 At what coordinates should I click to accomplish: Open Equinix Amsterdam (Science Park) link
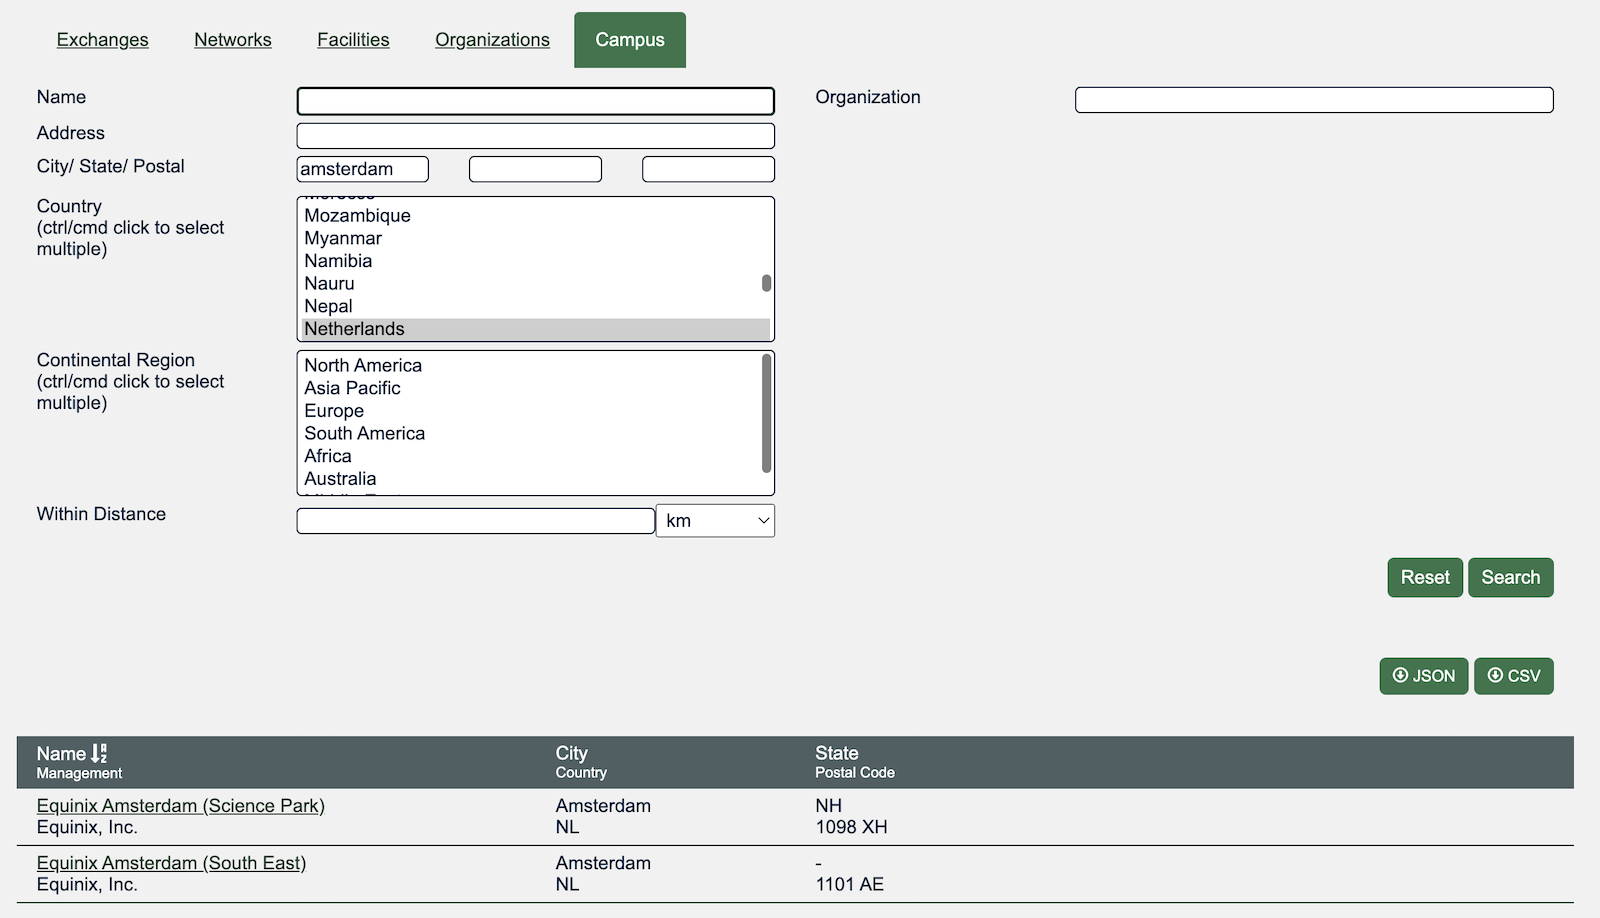[x=181, y=806]
